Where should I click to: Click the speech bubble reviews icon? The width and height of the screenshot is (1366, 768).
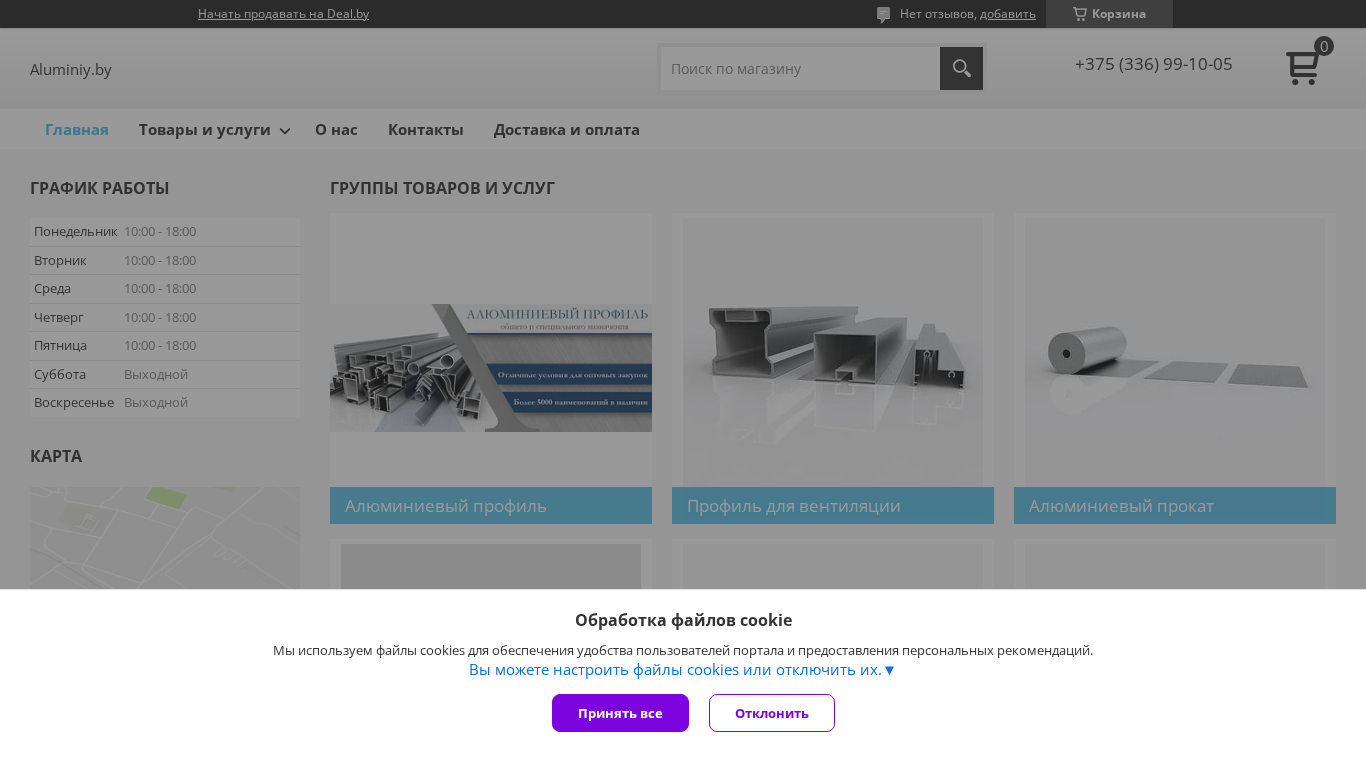tap(883, 14)
